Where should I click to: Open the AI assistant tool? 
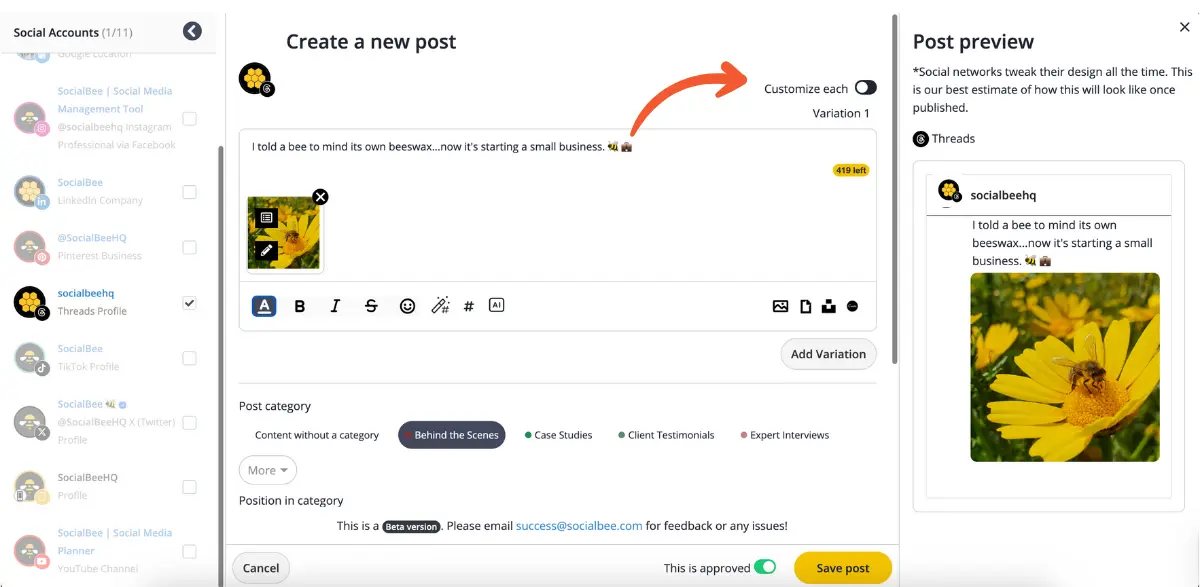(x=496, y=306)
